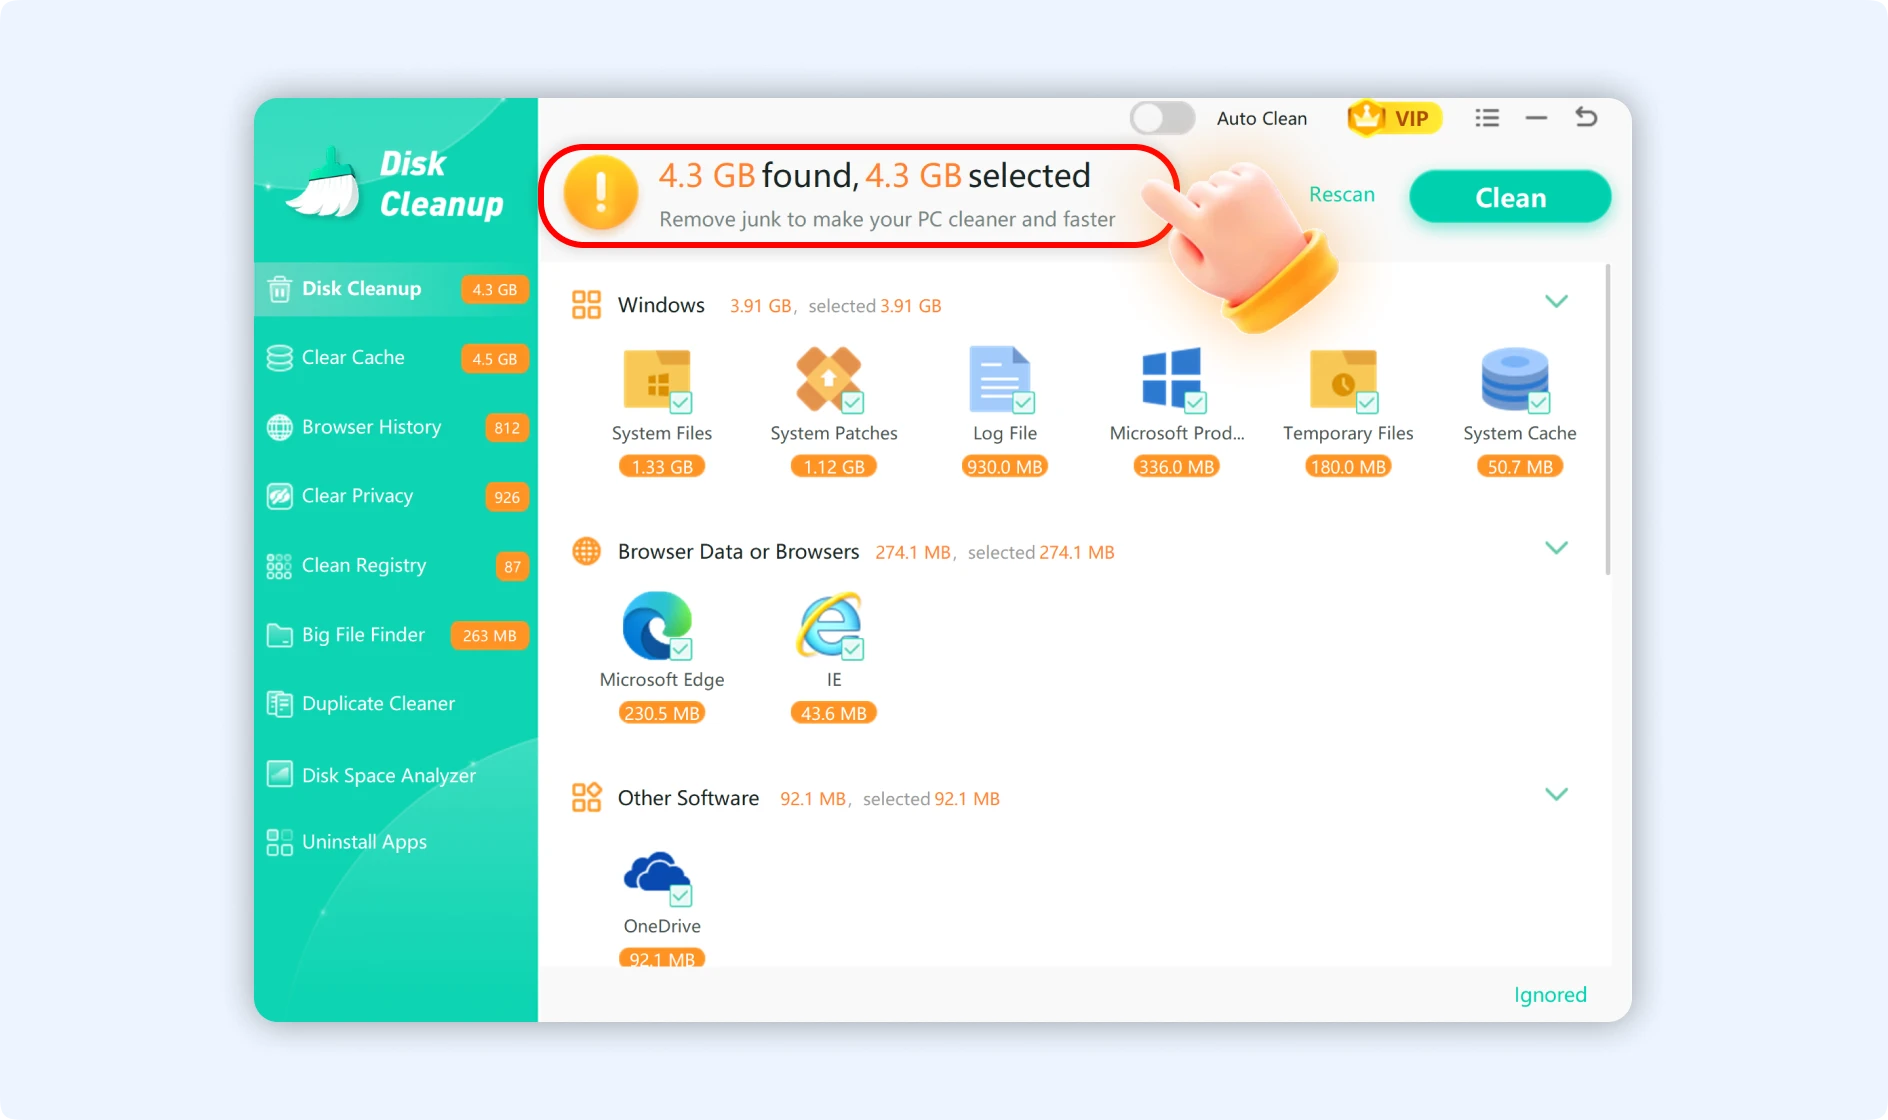
Task: Open the Clean Registry tool
Action: pyautogui.click(x=363, y=565)
